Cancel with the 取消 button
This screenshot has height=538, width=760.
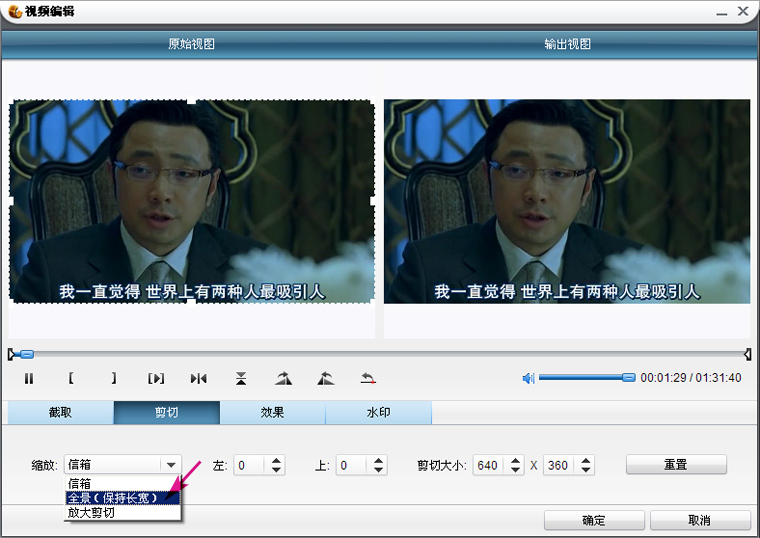[x=700, y=520]
